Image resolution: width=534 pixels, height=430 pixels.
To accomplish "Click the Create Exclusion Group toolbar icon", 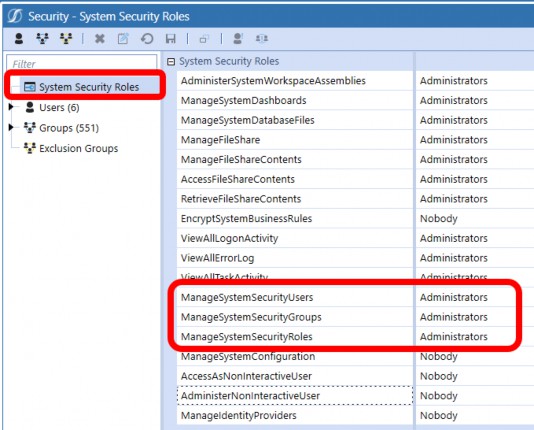I will [66, 38].
